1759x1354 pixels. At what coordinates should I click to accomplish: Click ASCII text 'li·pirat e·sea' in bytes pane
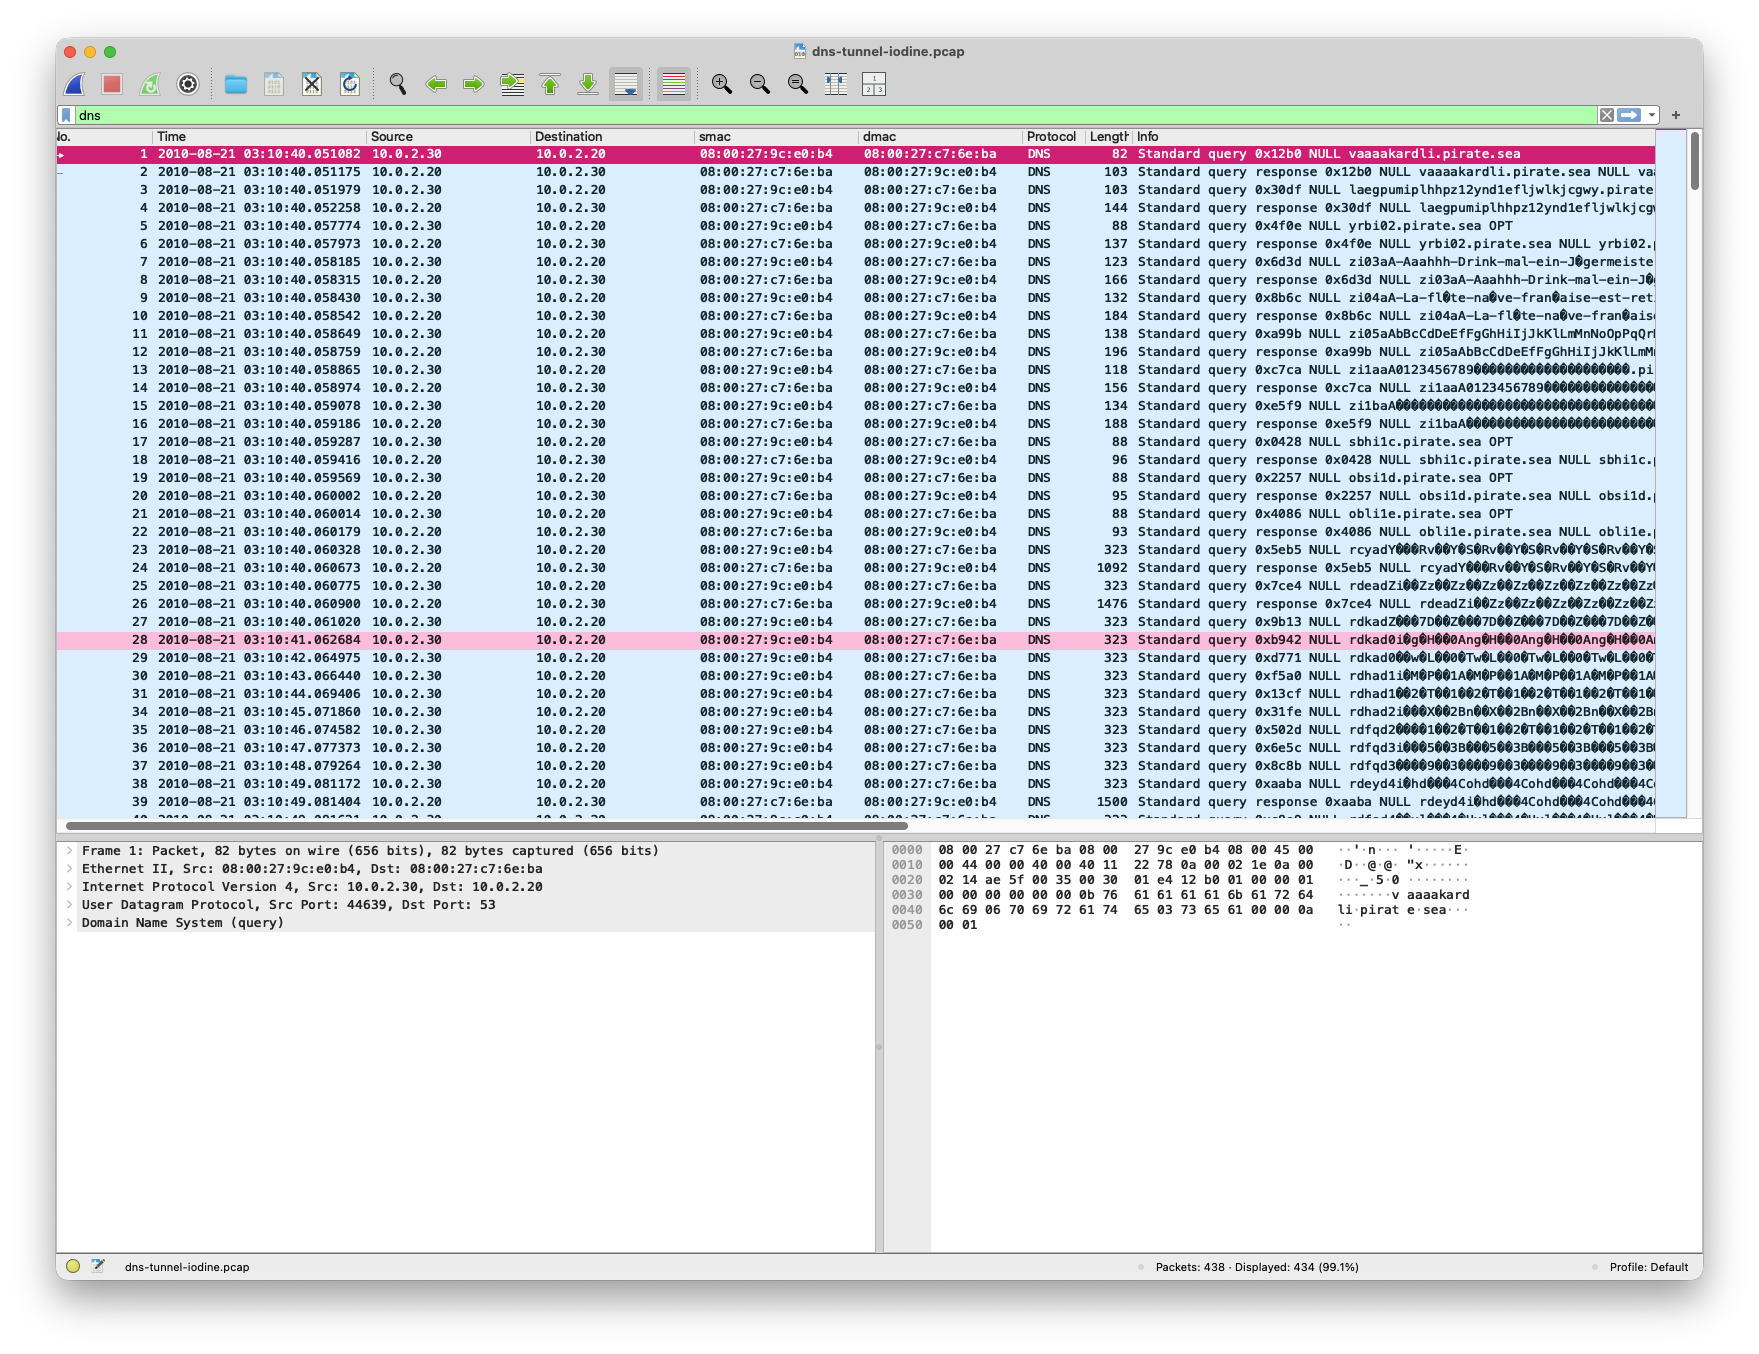coord(1392,910)
